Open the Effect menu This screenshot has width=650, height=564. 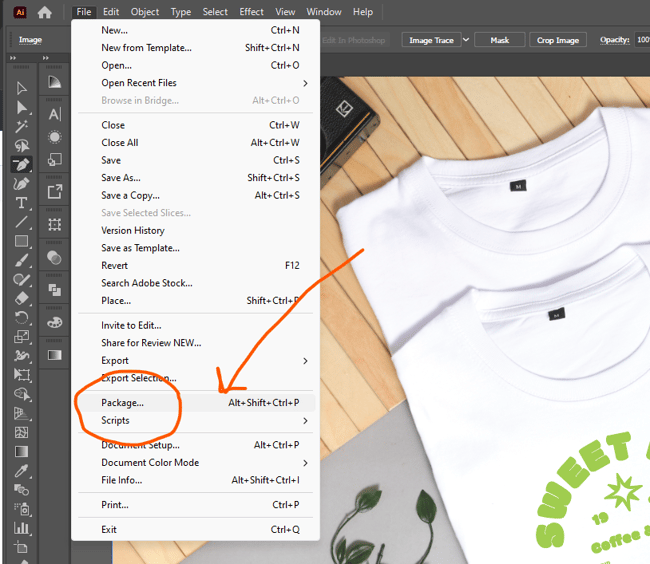[251, 12]
